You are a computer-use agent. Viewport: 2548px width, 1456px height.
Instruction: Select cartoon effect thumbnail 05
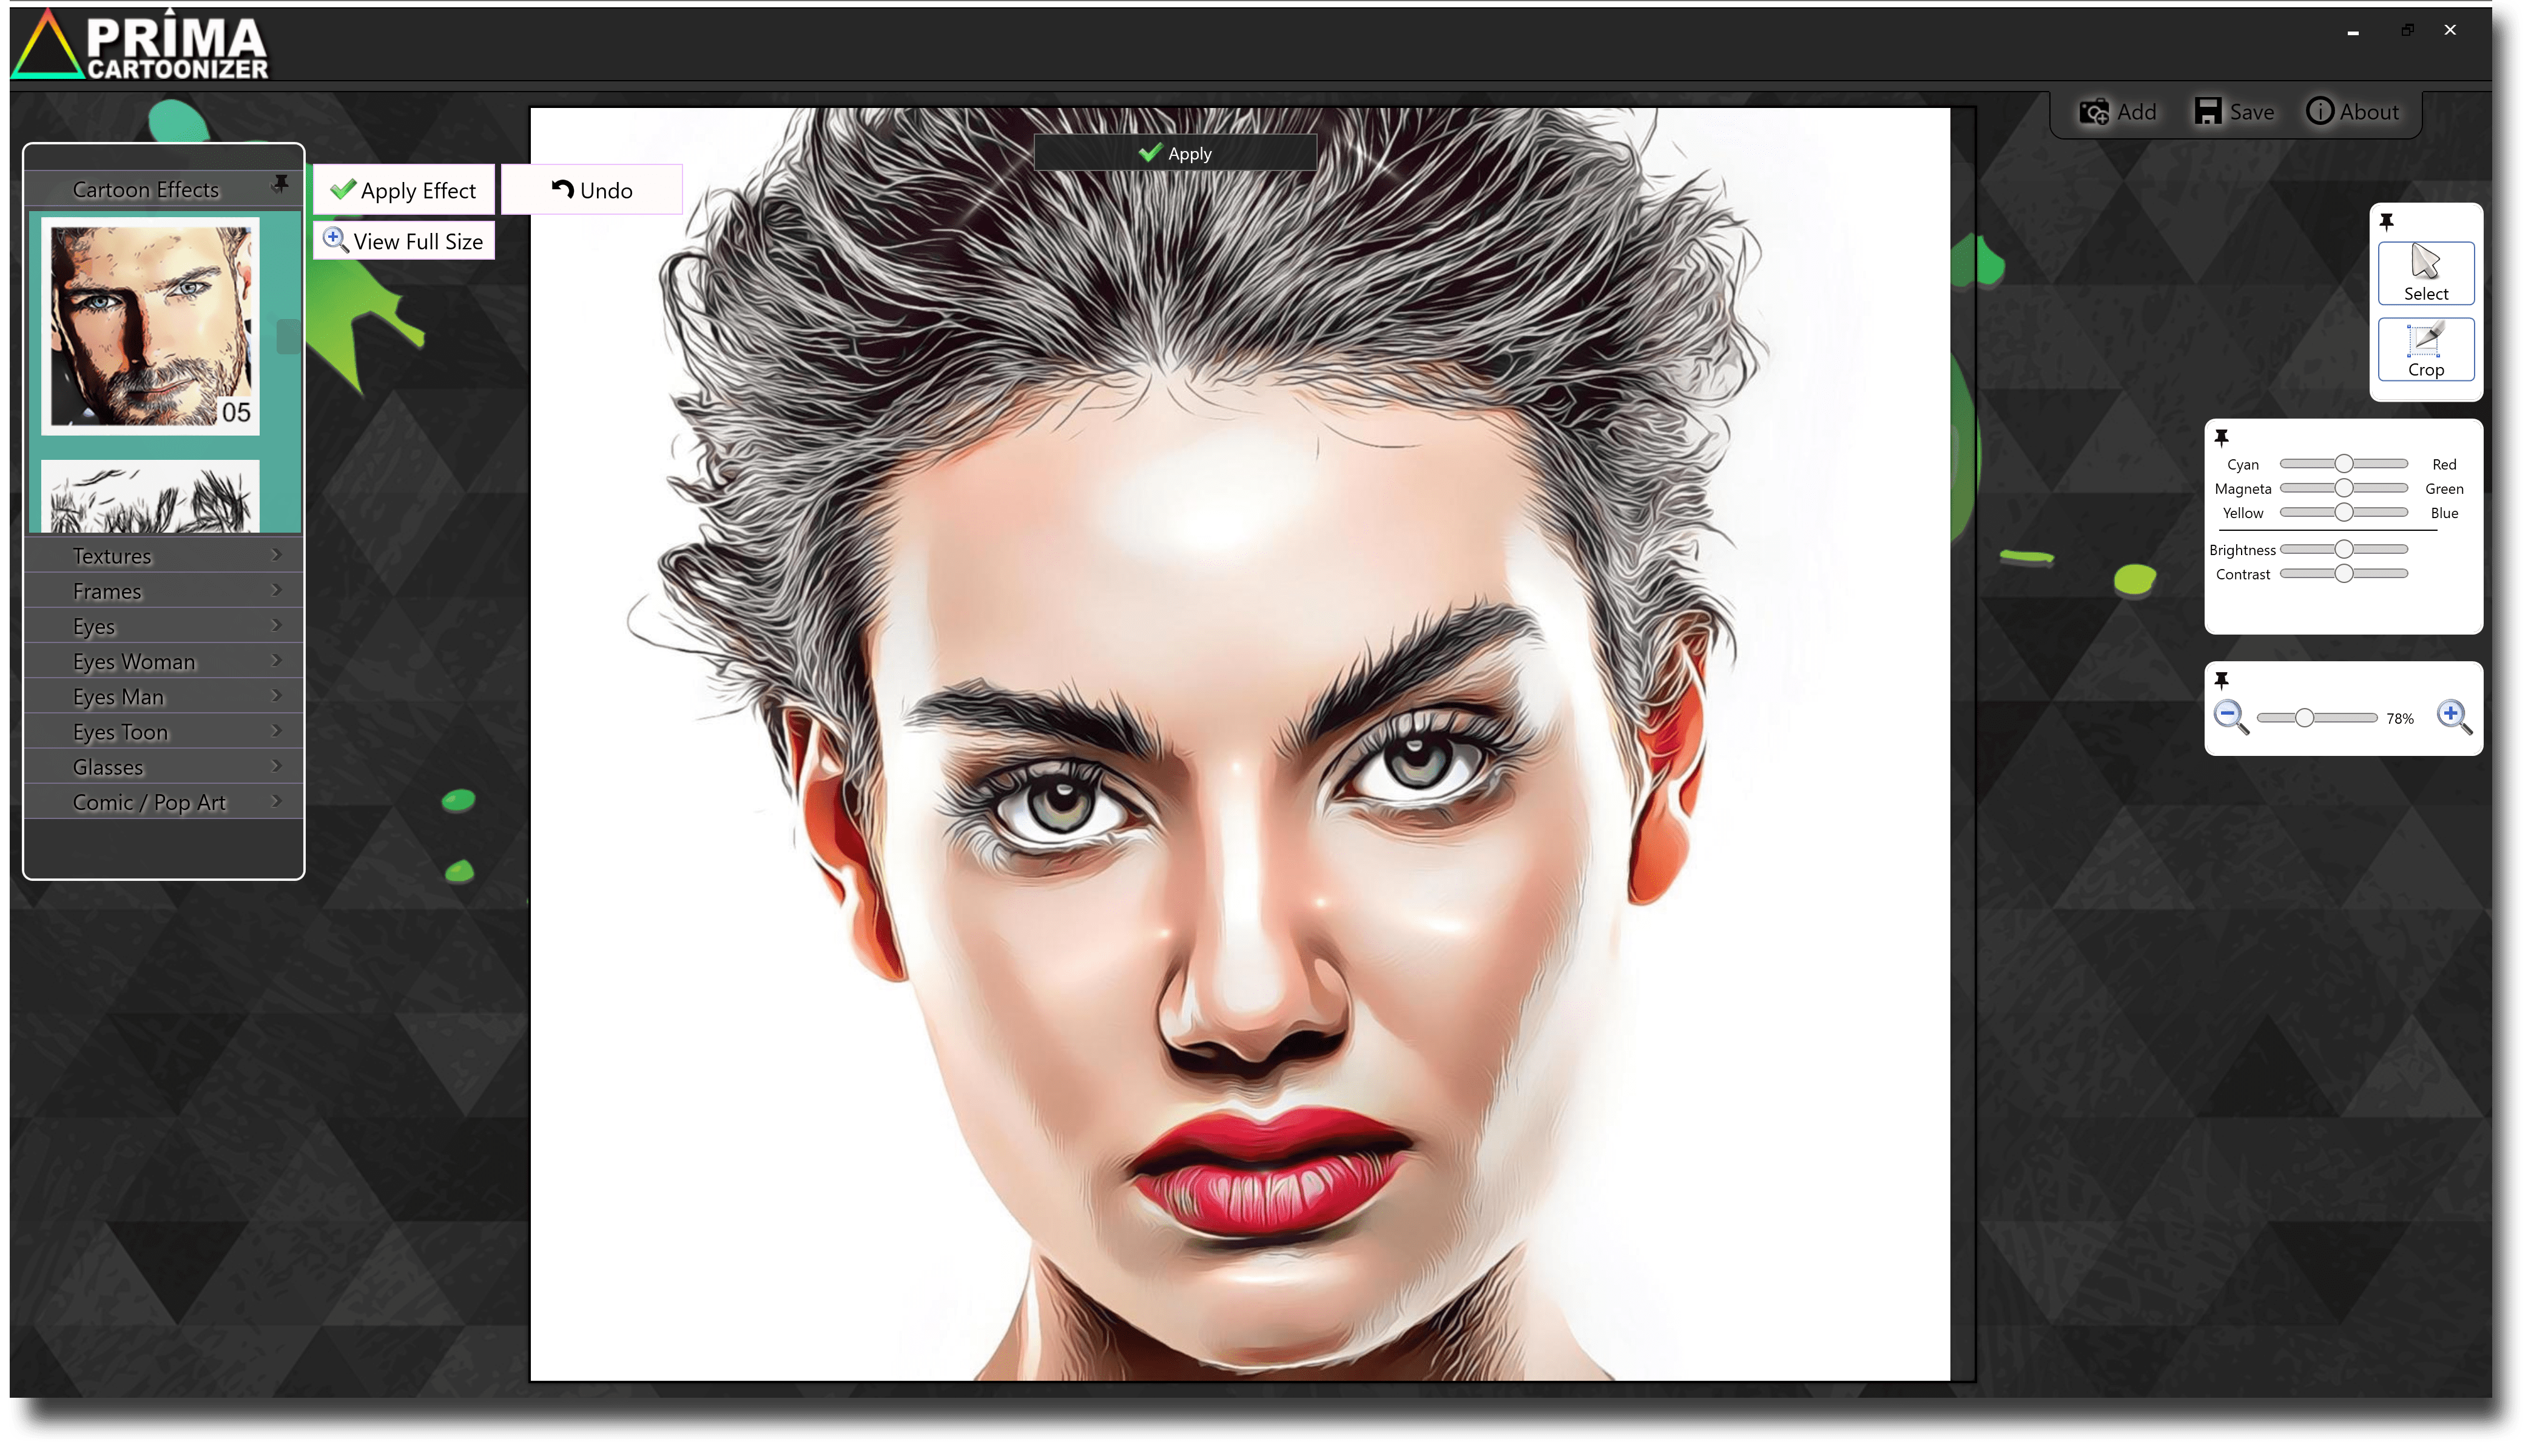[150, 326]
